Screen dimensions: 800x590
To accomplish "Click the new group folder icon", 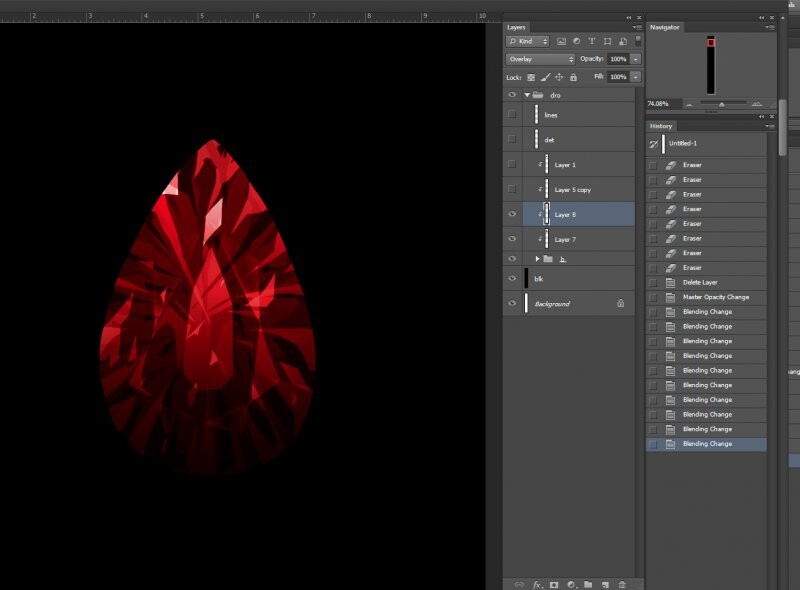I will pos(588,584).
